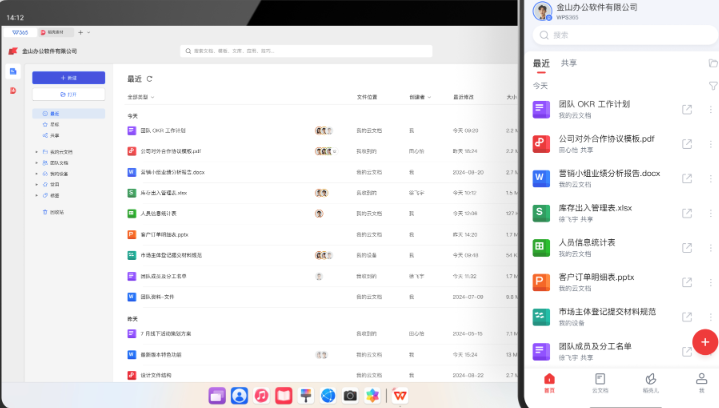Open 客户订单明细表.pptx in desktop file list
This screenshot has height=408, width=719.
tap(164, 235)
